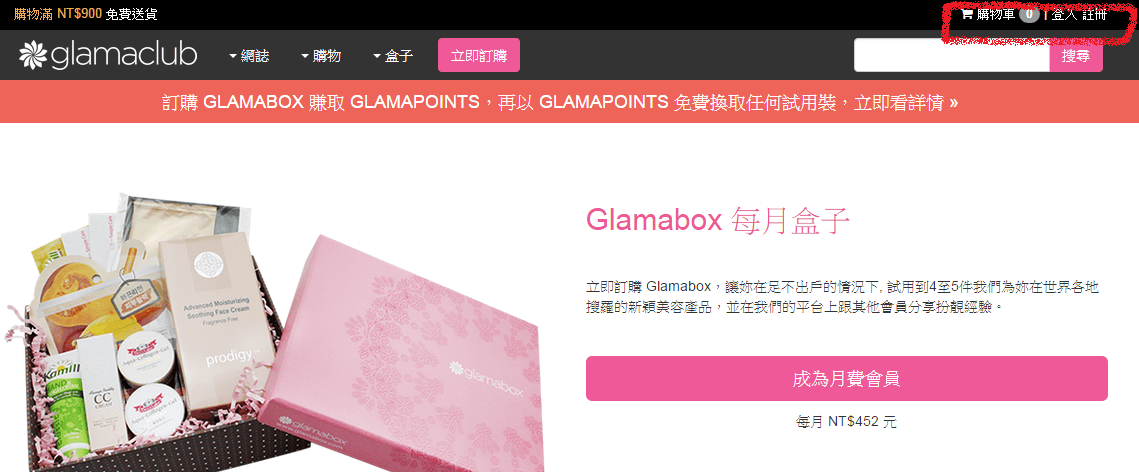This screenshot has height=472, width=1139.
Task: Click the free shipping NT$900 notice
Action: pyautogui.click(x=85, y=14)
